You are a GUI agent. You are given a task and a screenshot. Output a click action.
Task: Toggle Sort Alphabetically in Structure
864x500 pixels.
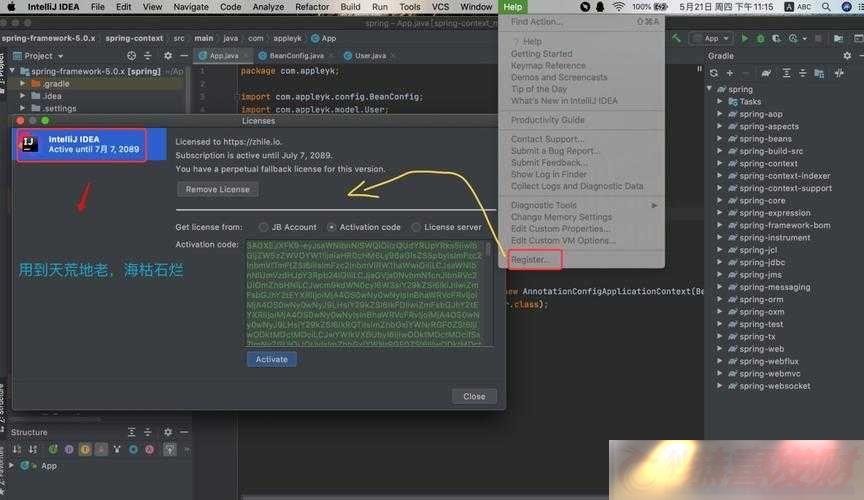pyautogui.click(x=33, y=450)
